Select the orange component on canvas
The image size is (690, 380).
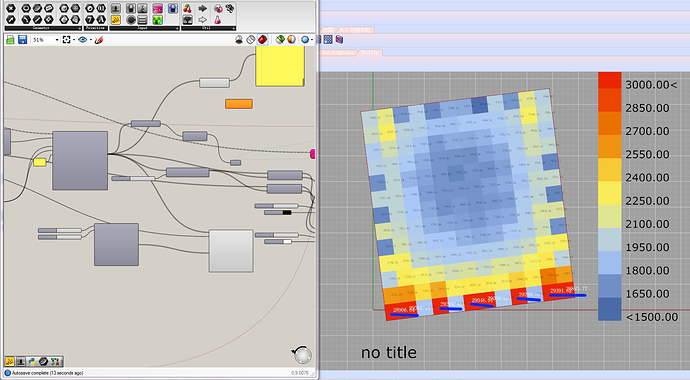pos(239,104)
